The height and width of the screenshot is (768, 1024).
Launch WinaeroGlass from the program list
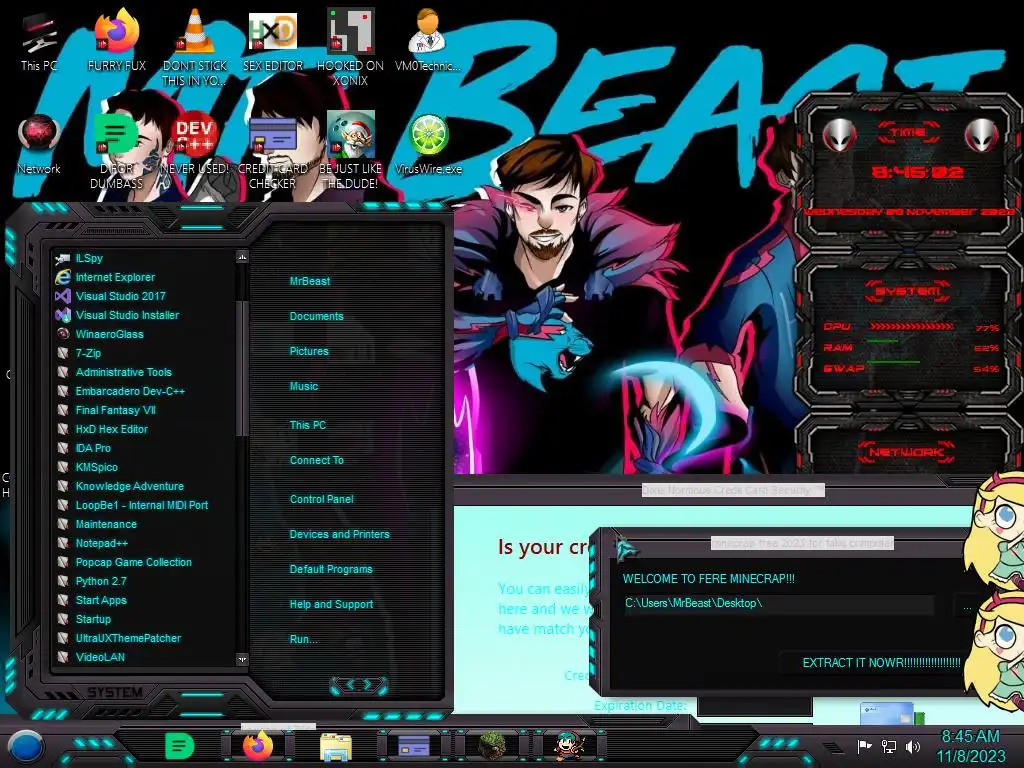coord(109,334)
